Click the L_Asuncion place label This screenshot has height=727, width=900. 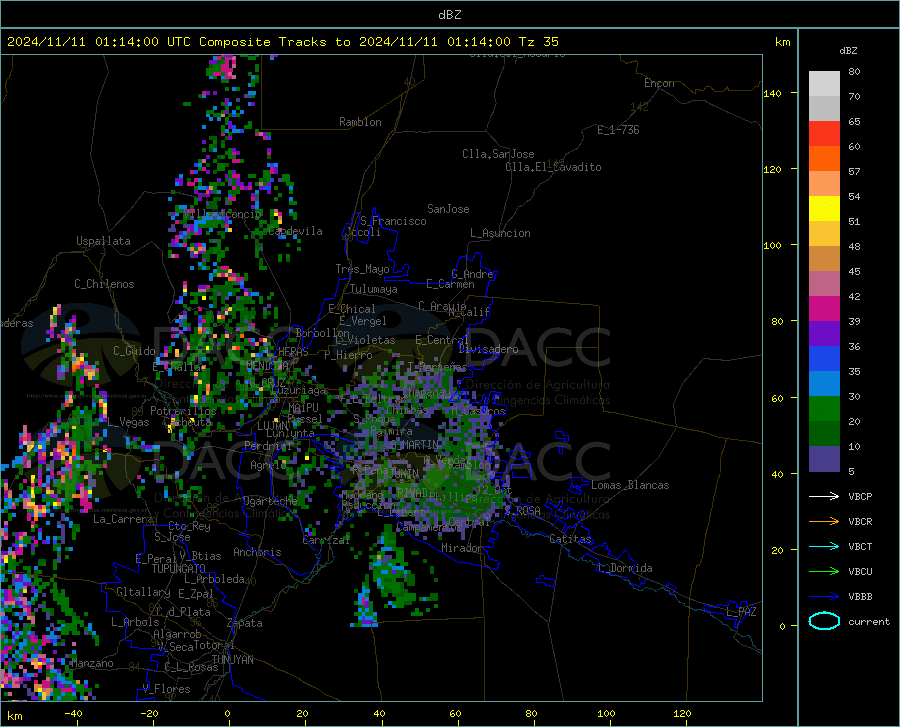(500, 233)
